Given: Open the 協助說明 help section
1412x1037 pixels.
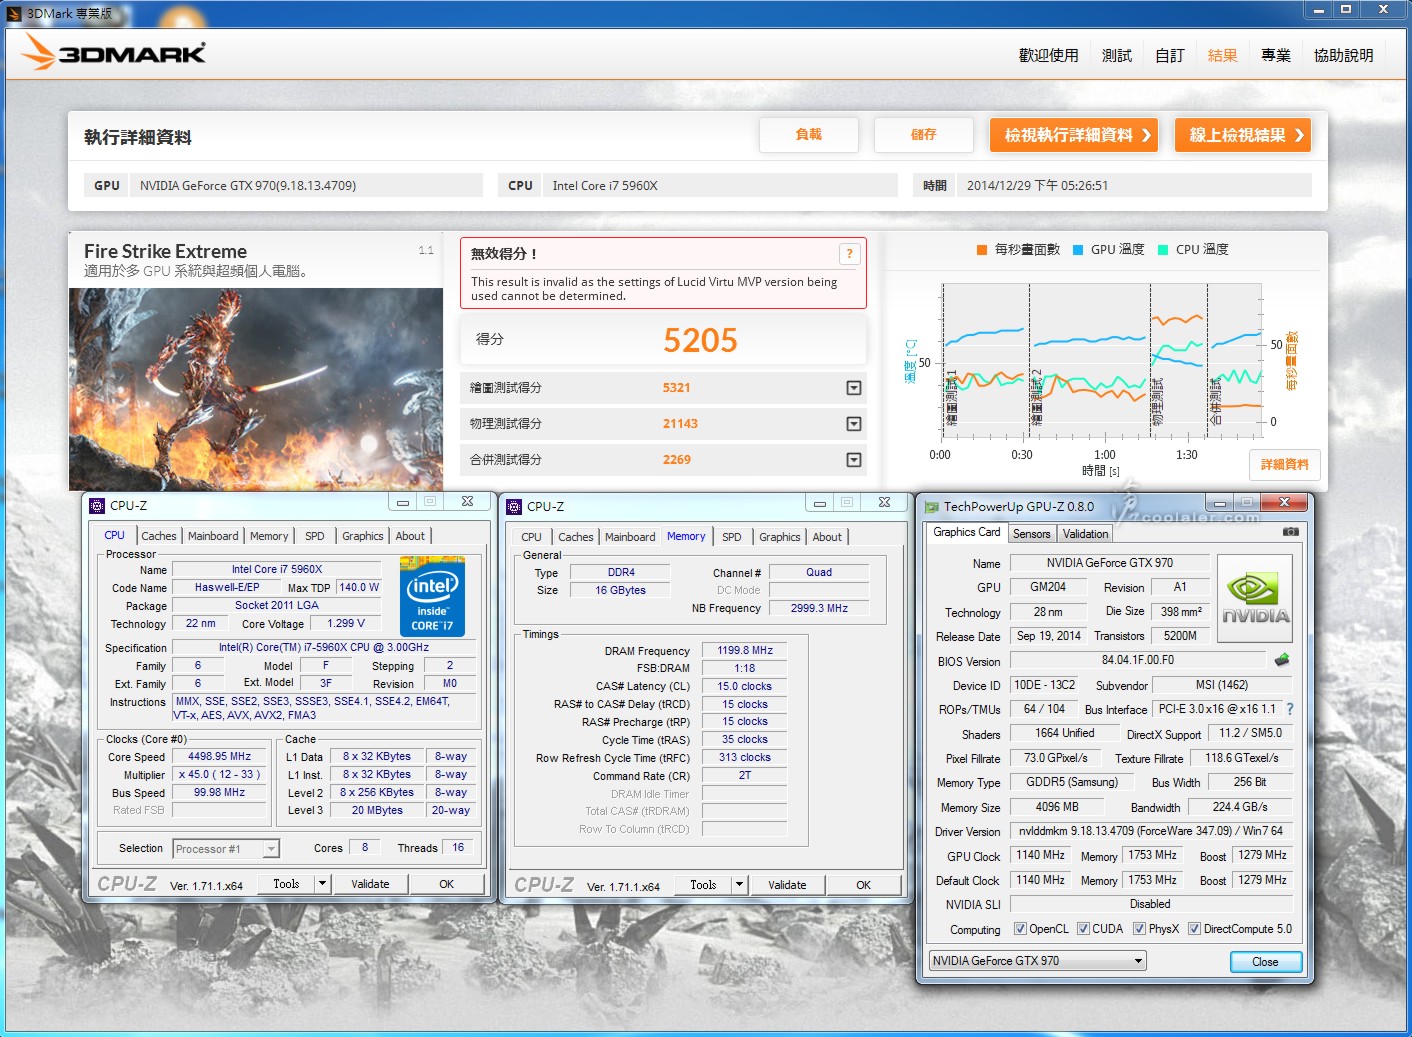Looking at the screenshot, I should pyautogui.click(x=1344, y=56).
